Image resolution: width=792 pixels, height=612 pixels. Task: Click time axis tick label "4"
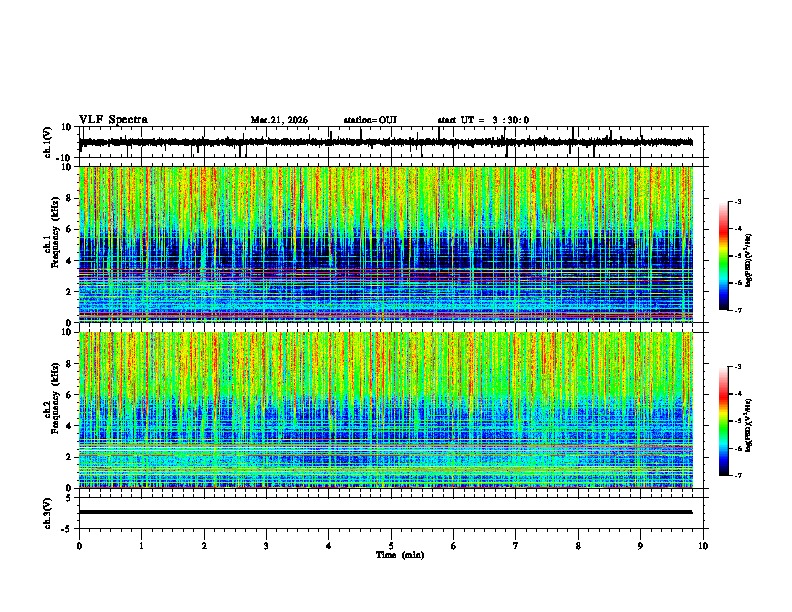point(329,546)
